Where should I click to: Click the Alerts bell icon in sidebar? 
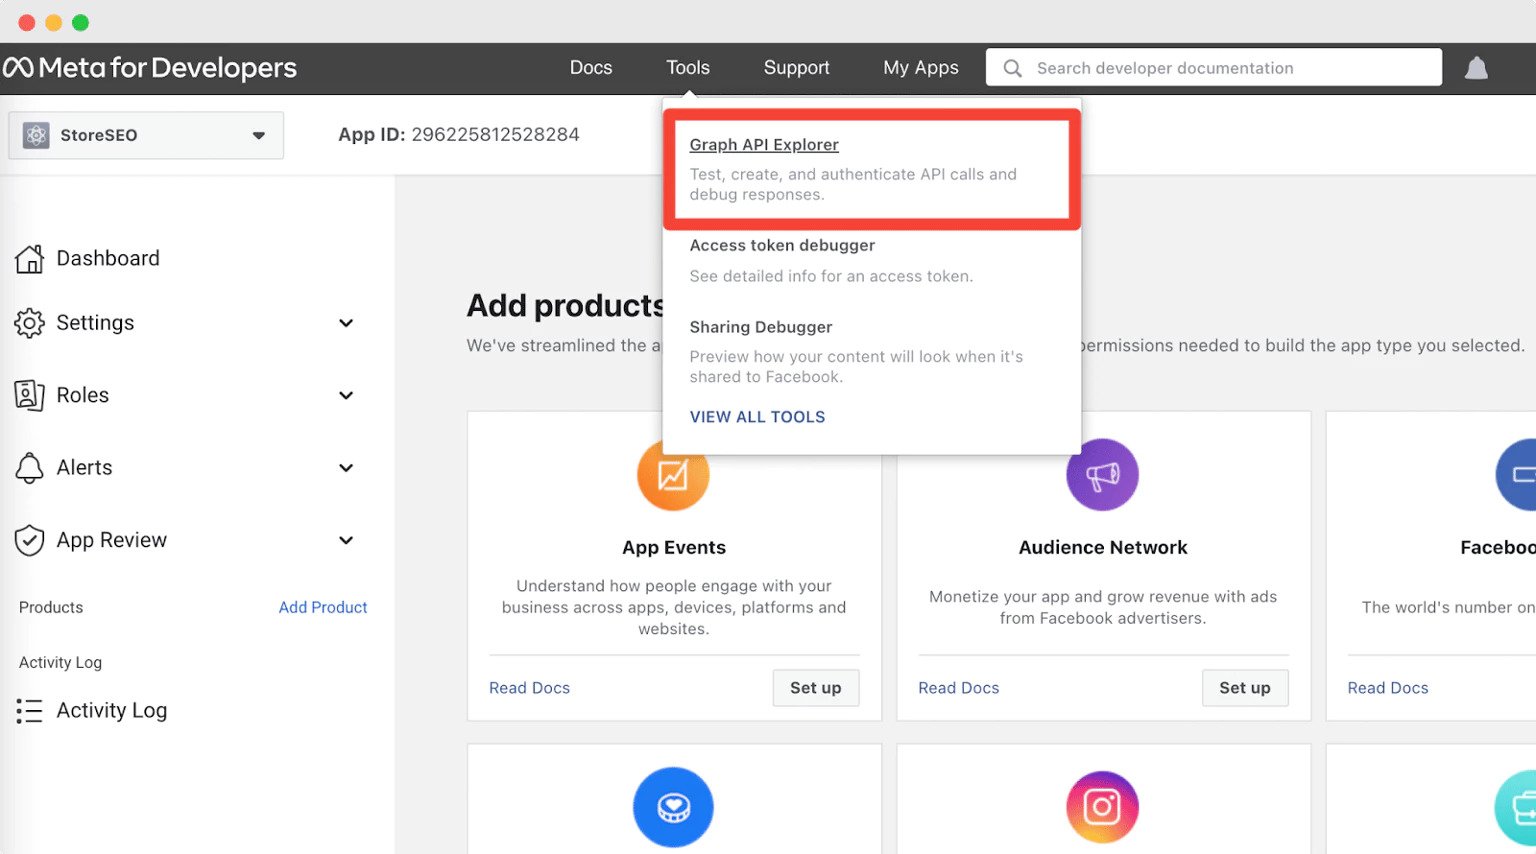[29, 468]
